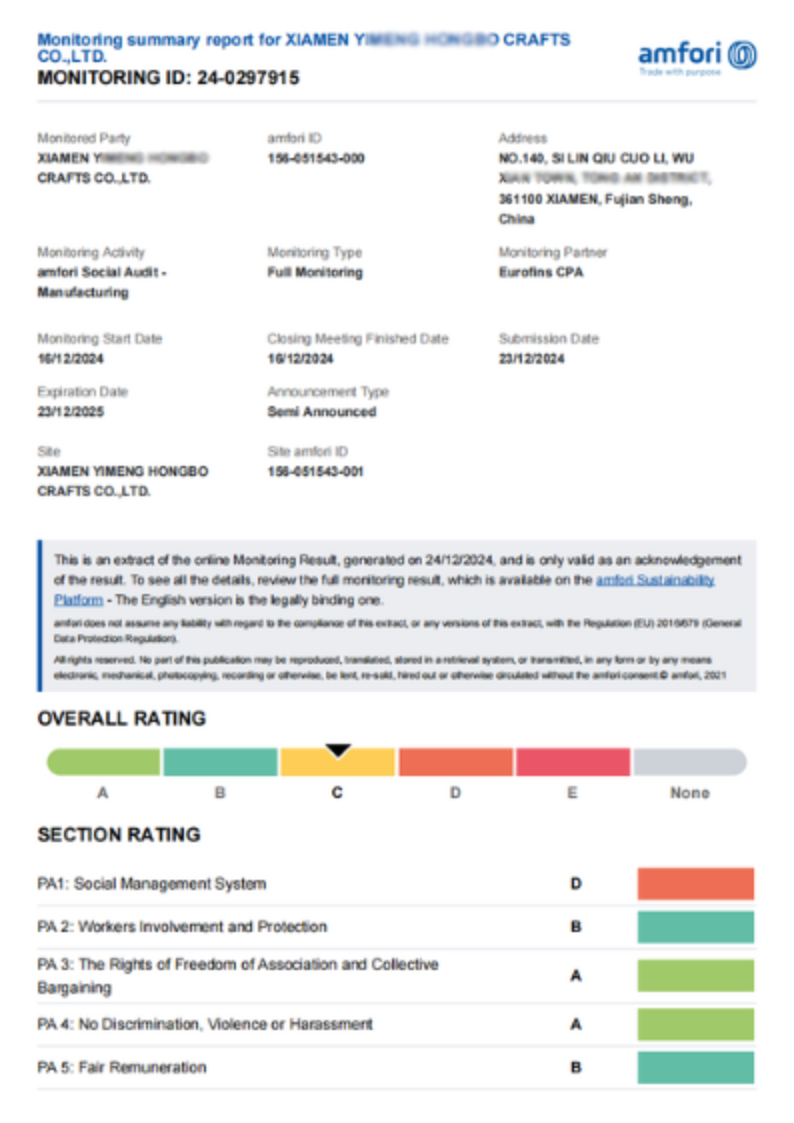This screenshot has height=1123, width=794.
Task: Click the amfori logo icon
Action: click(x=742, y=55)
